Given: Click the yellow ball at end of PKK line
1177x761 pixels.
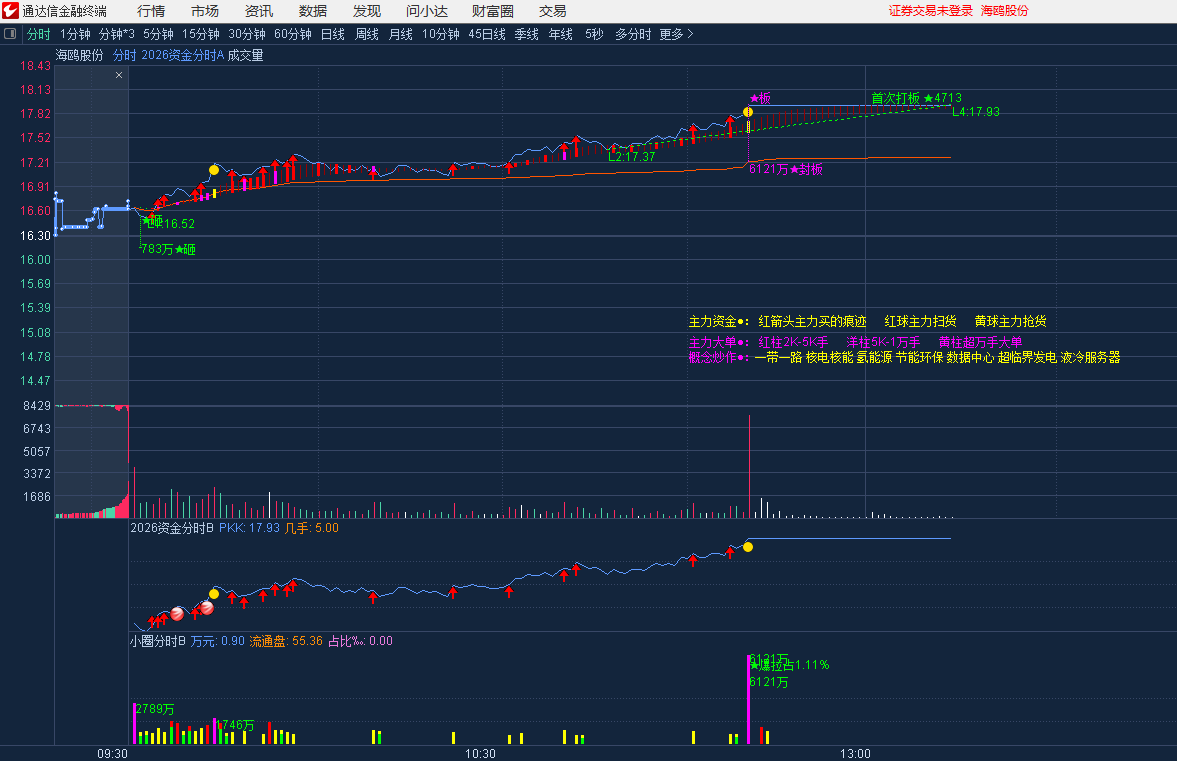Looking at the screenshot, I should tap(748, 547).
